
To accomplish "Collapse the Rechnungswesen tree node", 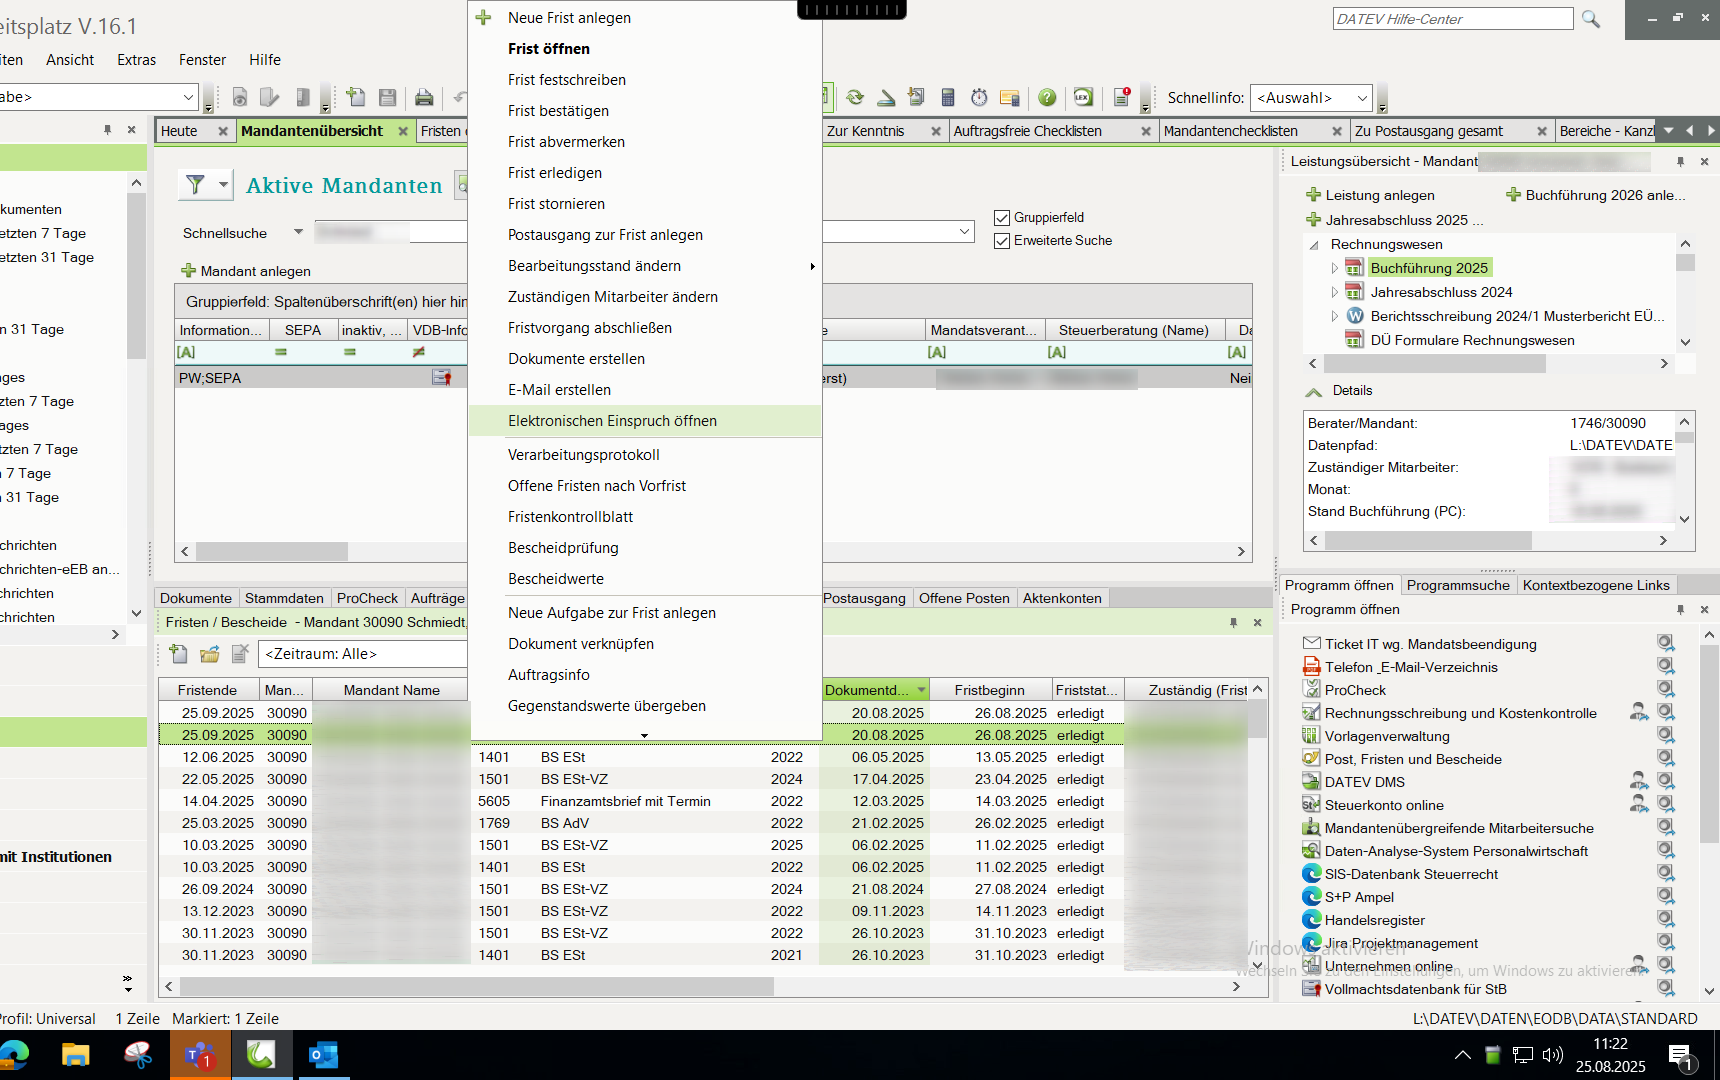I will tap(1314, 245).
